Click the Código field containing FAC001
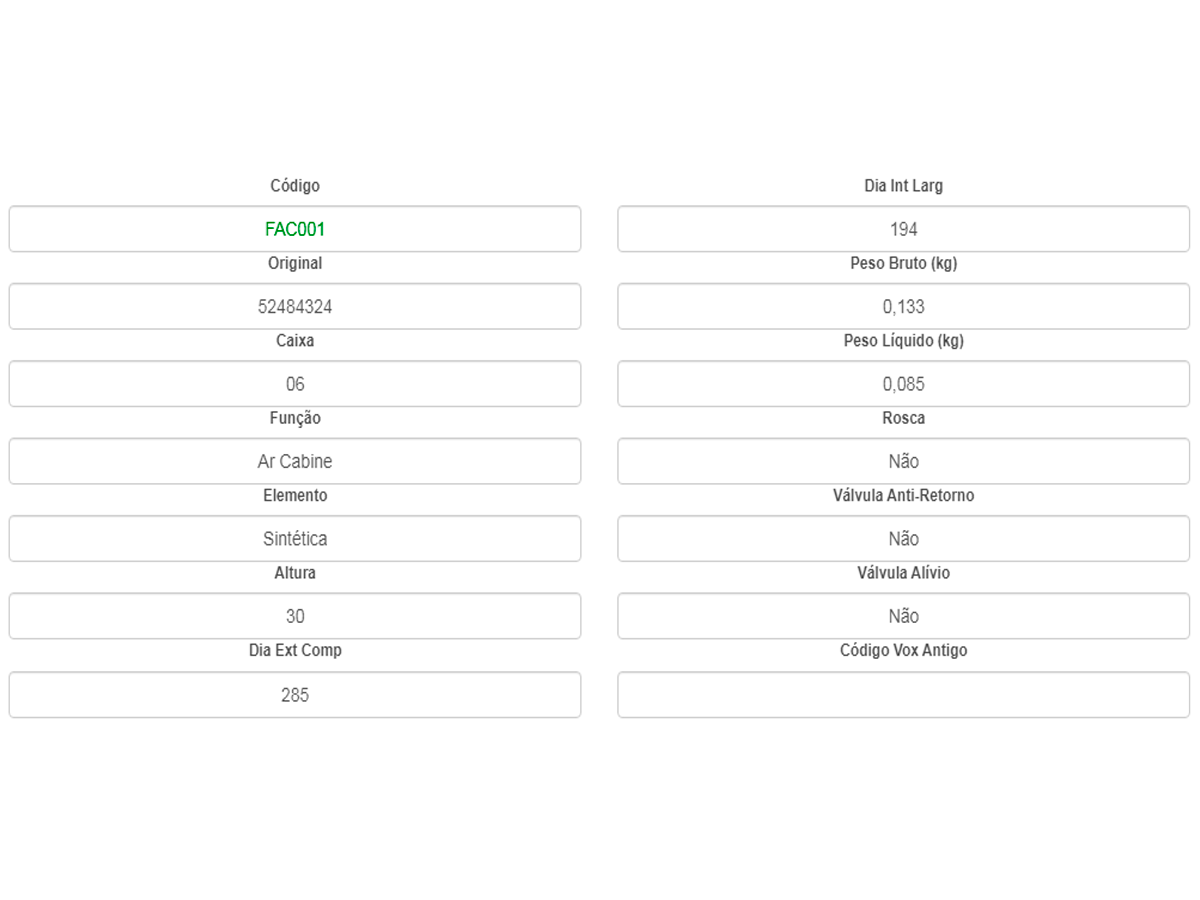 (x=295, y=229)
